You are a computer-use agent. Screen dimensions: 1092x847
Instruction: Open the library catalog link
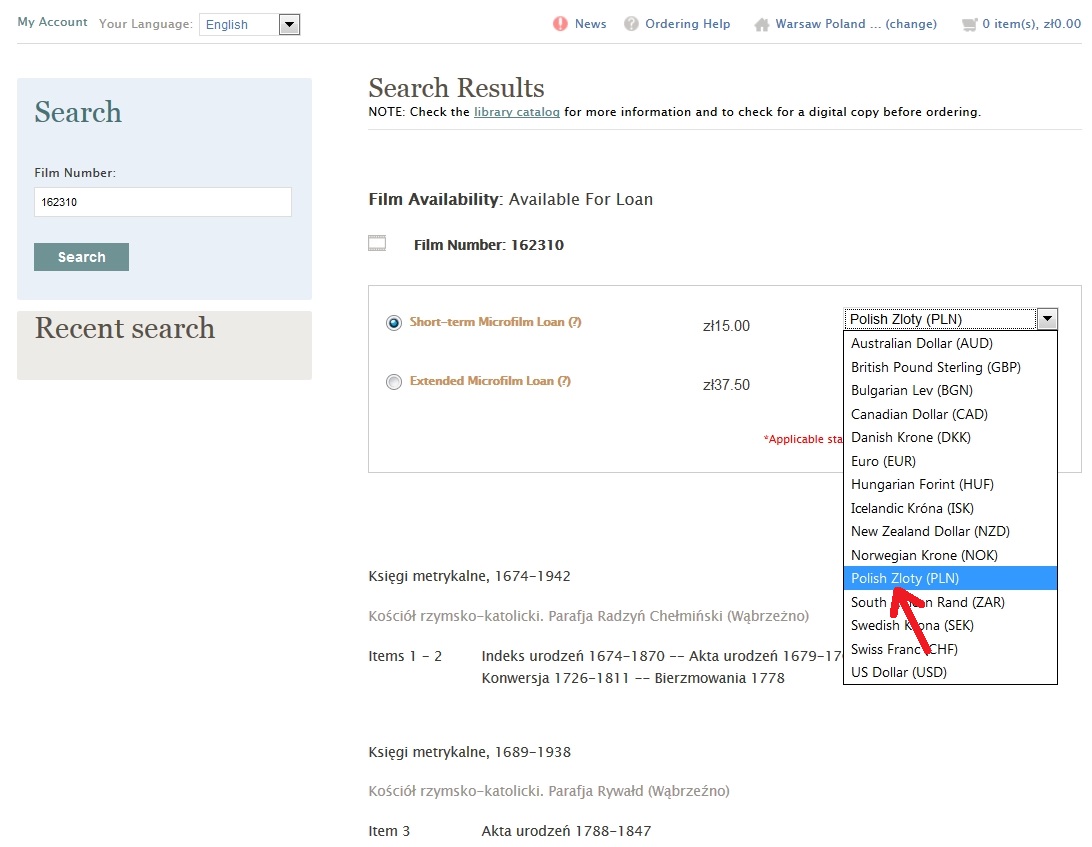[x=516, y=112]
